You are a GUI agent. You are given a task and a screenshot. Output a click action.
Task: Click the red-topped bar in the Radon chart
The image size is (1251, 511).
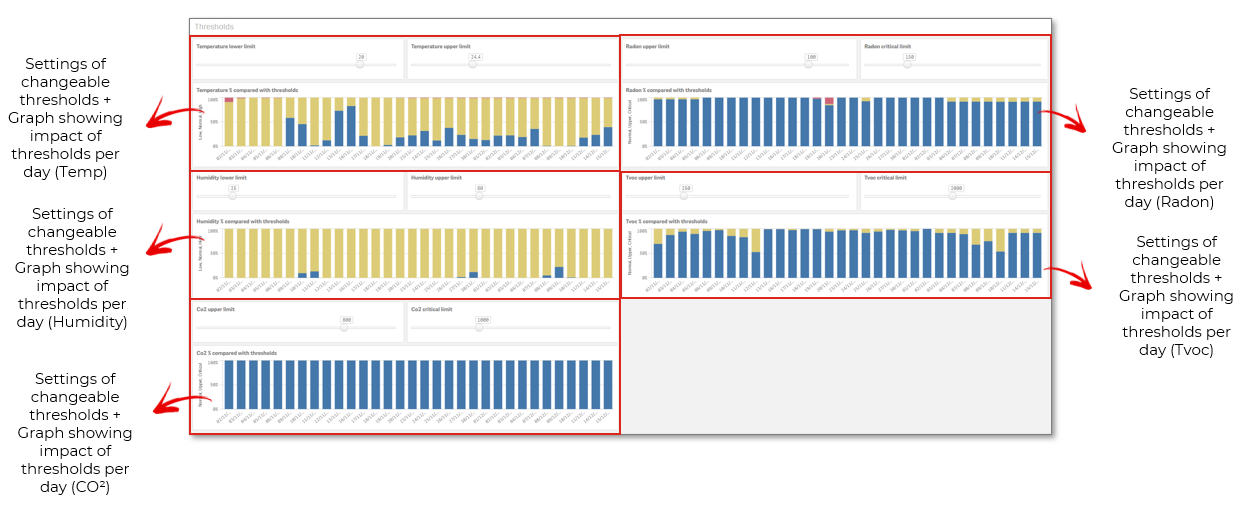click(x=829, y=122)
